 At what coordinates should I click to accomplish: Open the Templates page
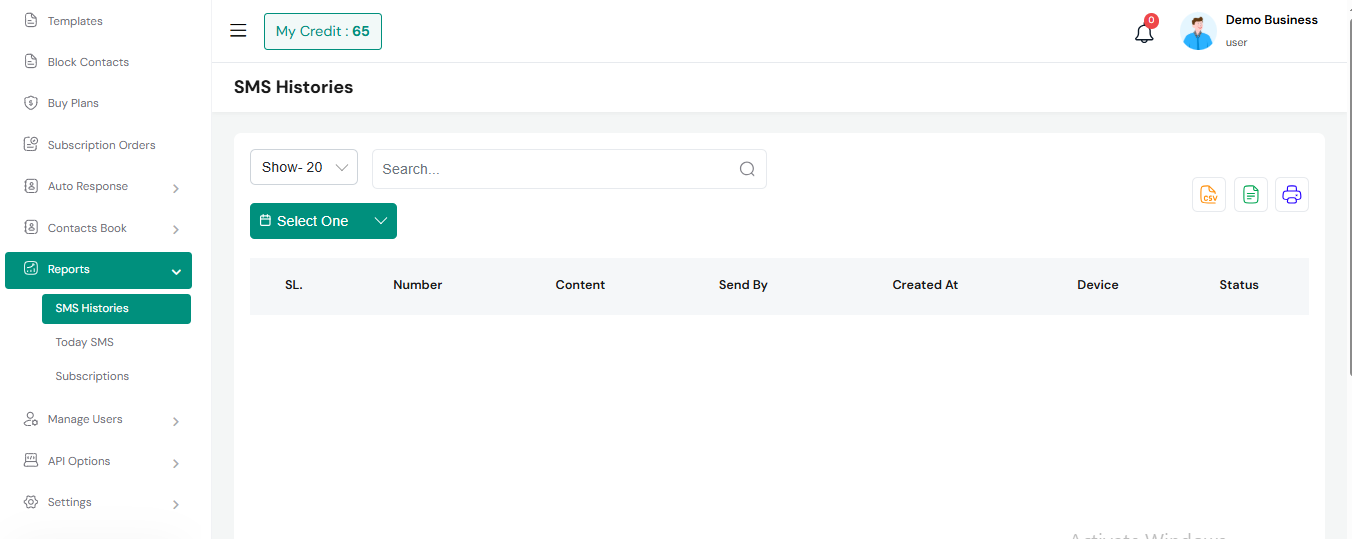point(75,21)
